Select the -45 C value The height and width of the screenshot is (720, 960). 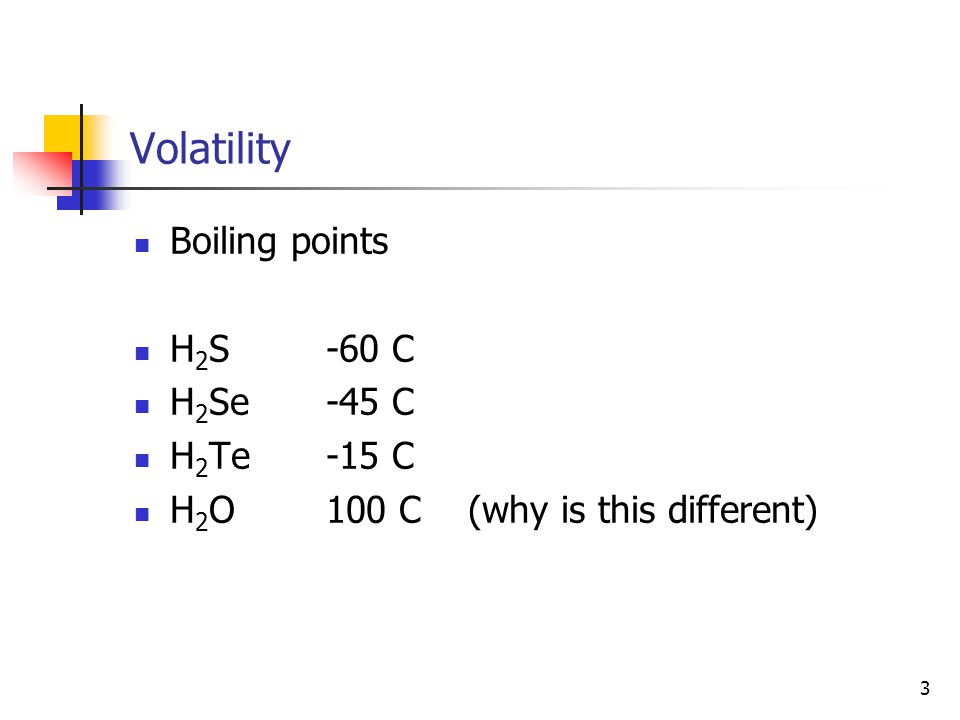point(370,403)
